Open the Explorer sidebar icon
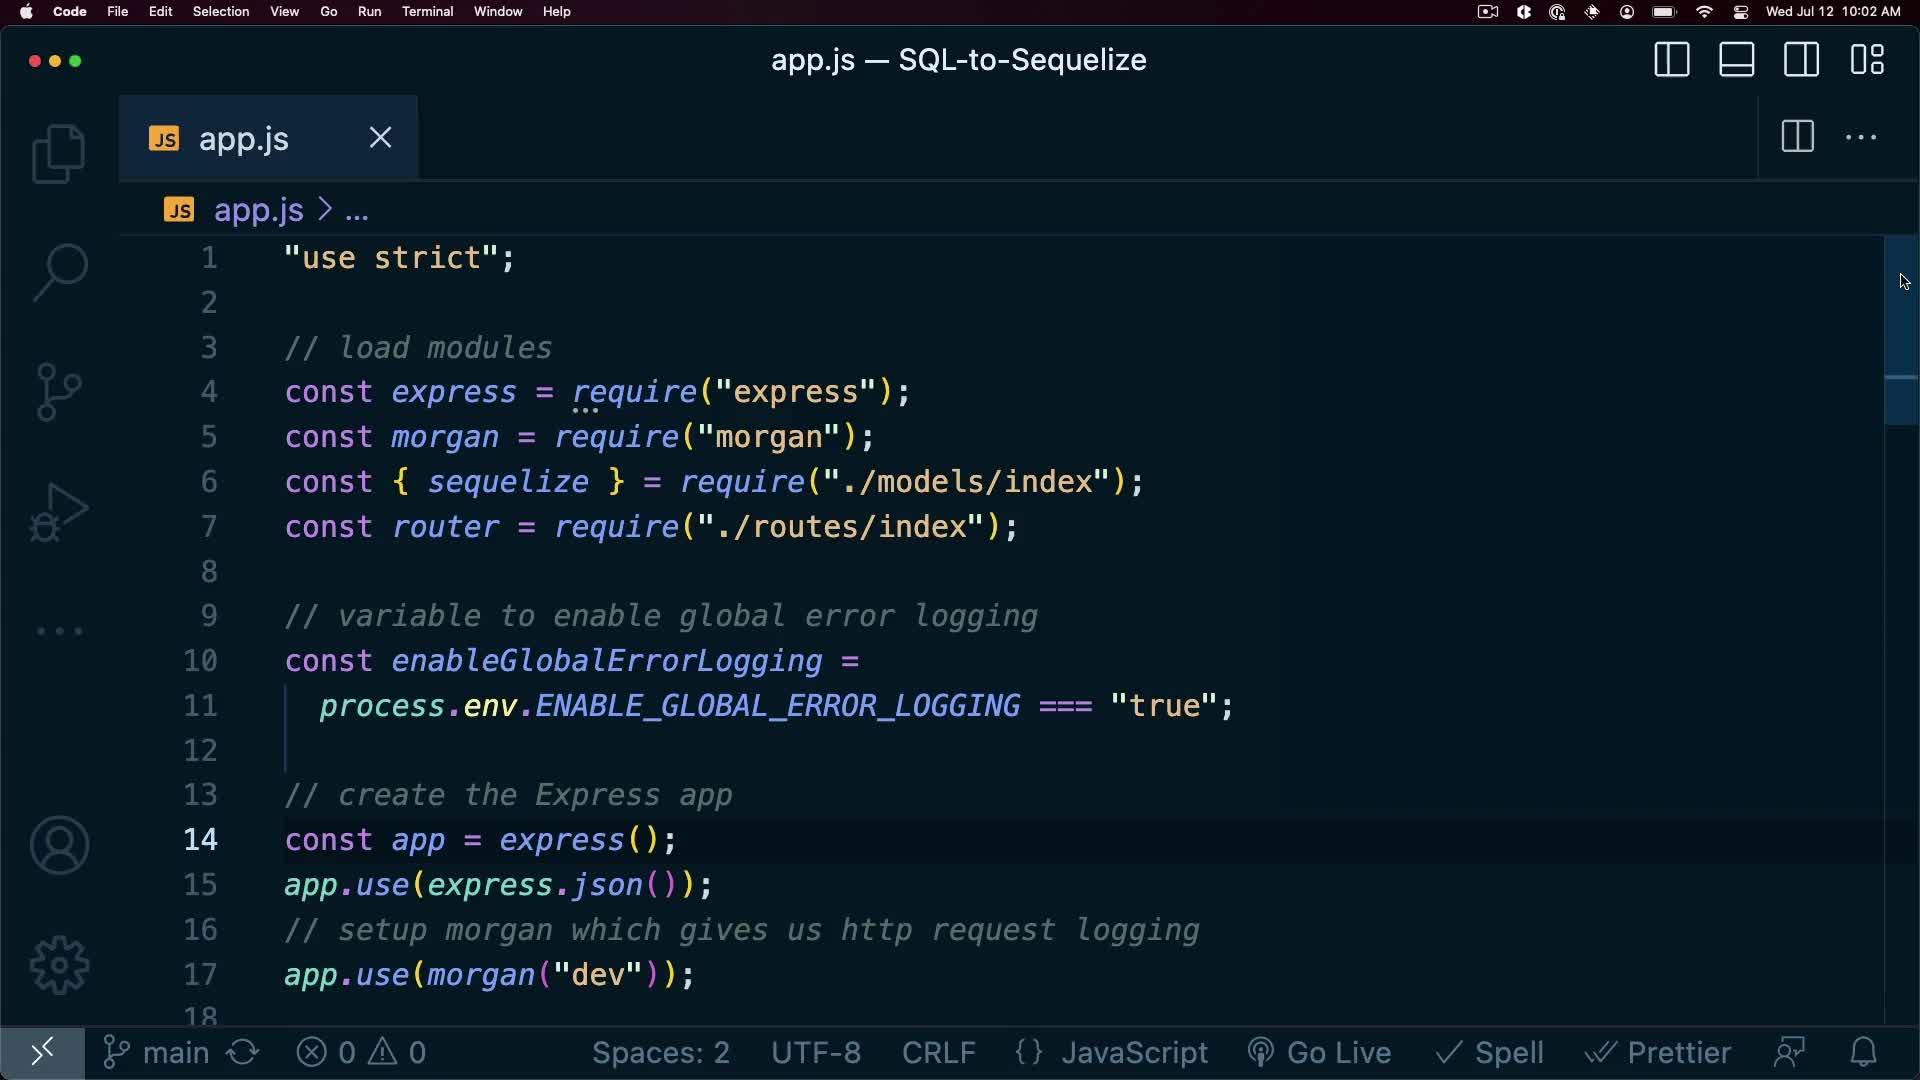 pos(59,153)
